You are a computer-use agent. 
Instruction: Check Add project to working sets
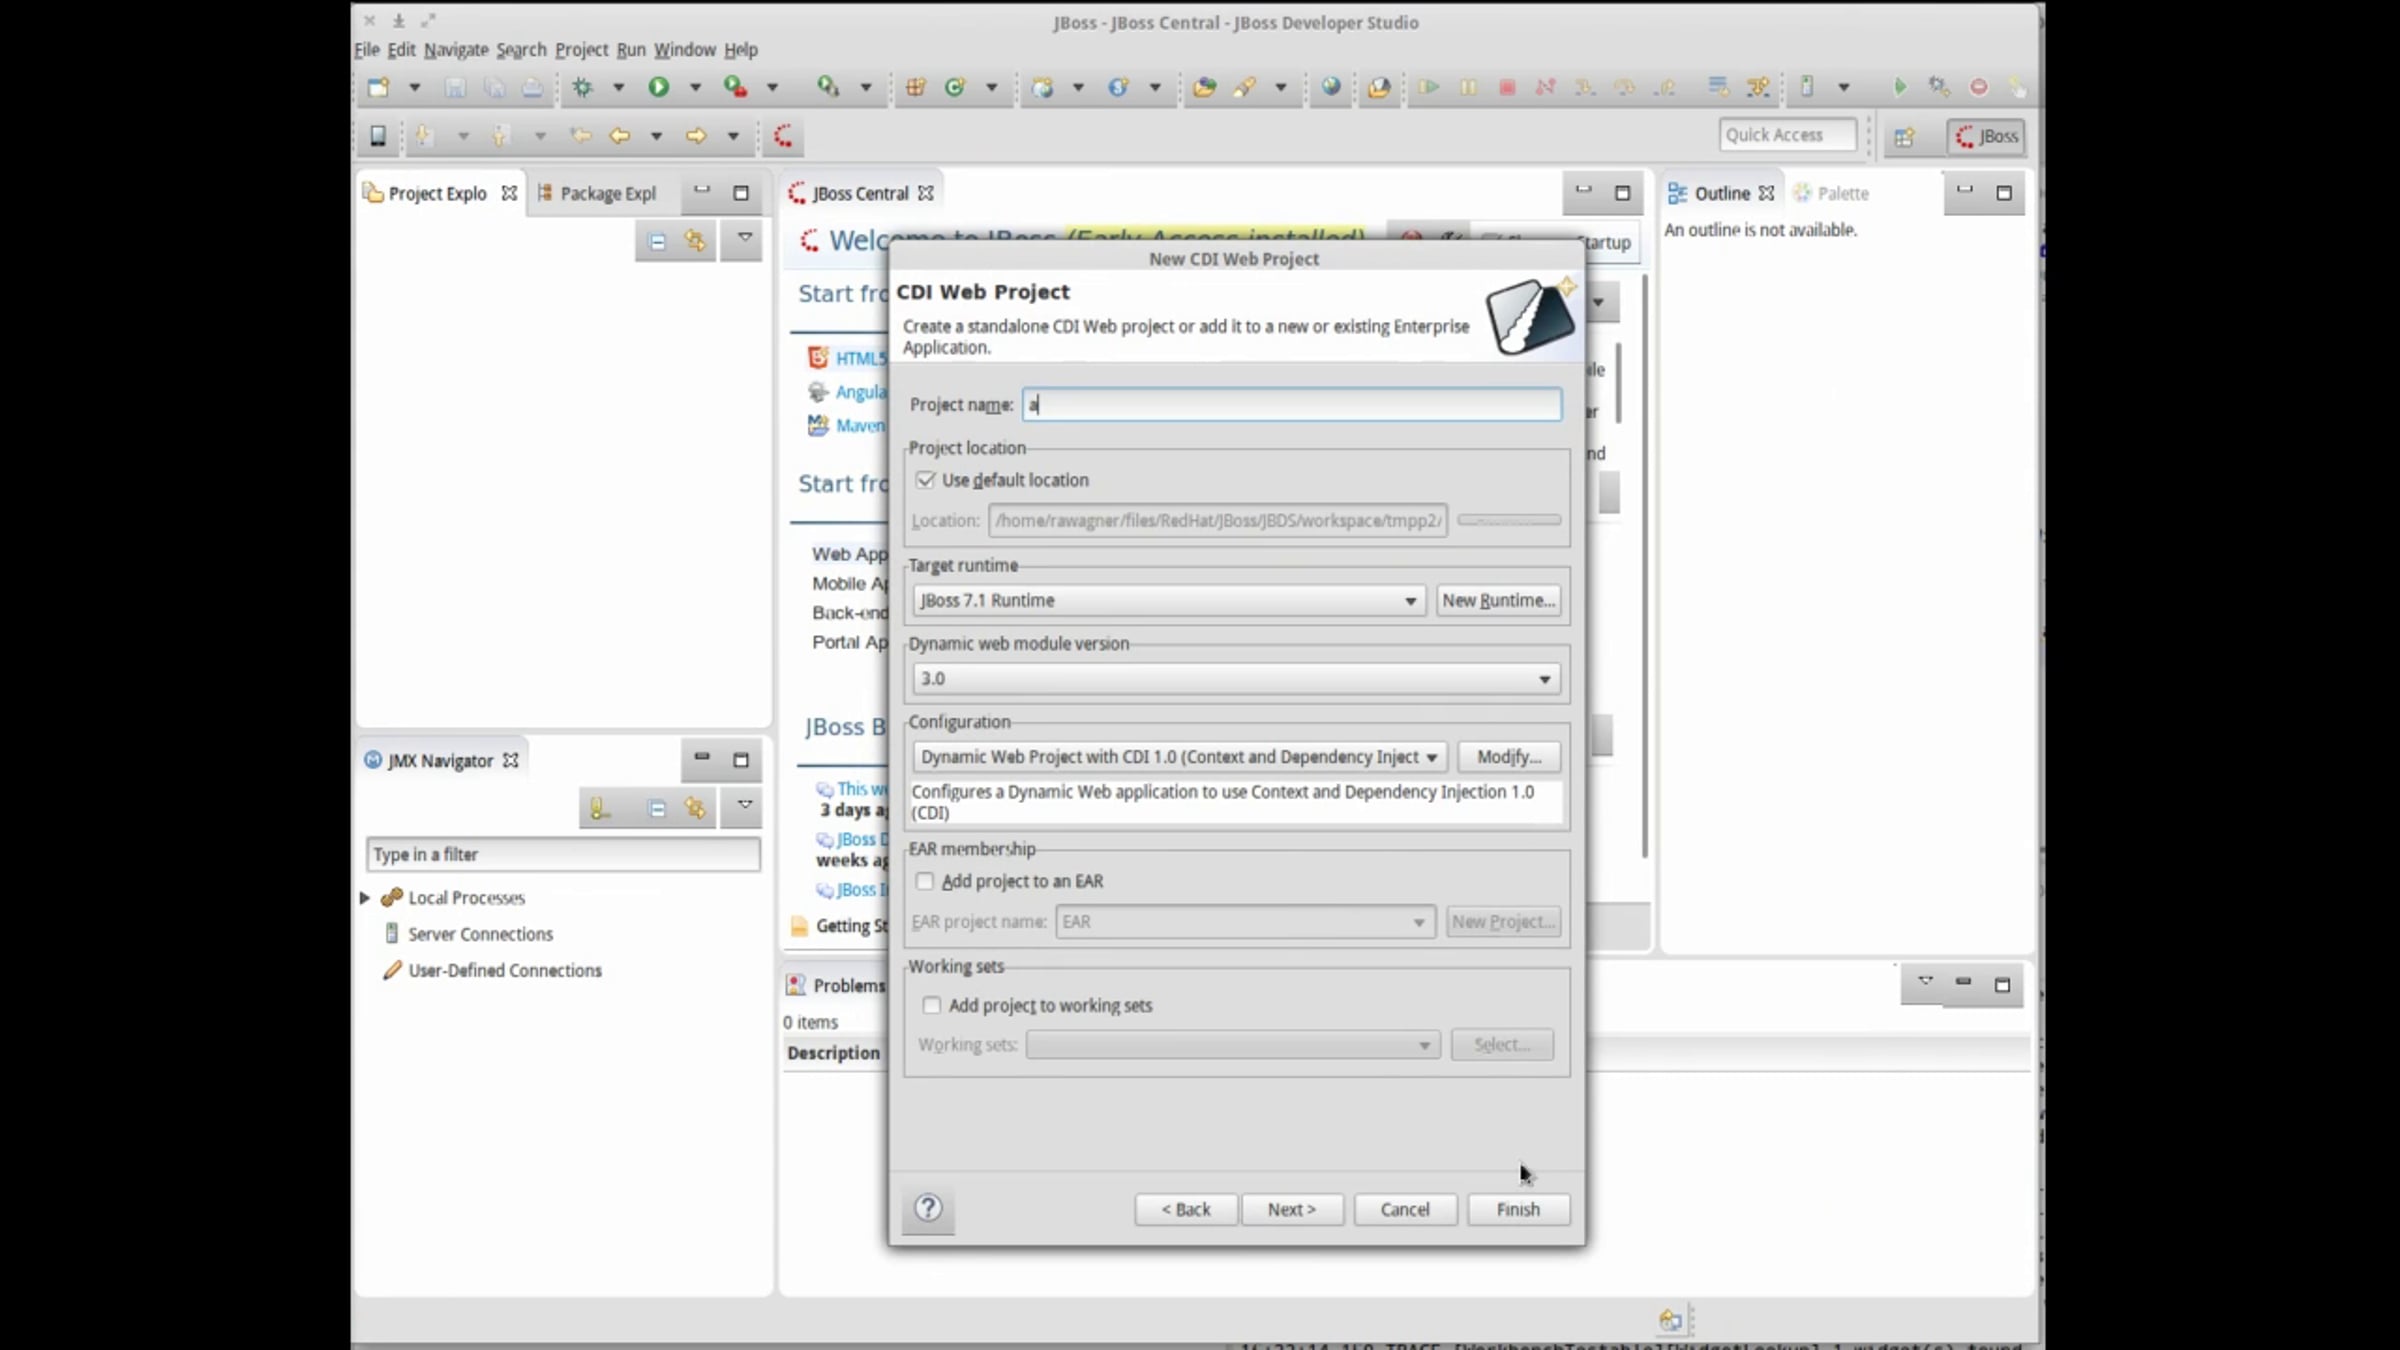point(932,1005)
